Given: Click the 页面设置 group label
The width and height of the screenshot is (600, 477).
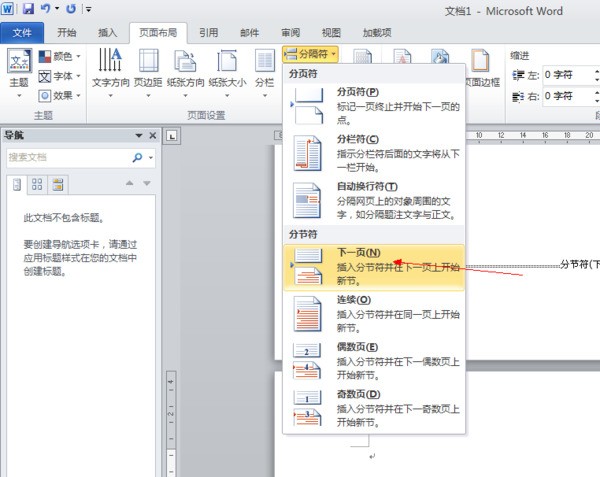Looking at the screenshot, I should tap(206, 115).
